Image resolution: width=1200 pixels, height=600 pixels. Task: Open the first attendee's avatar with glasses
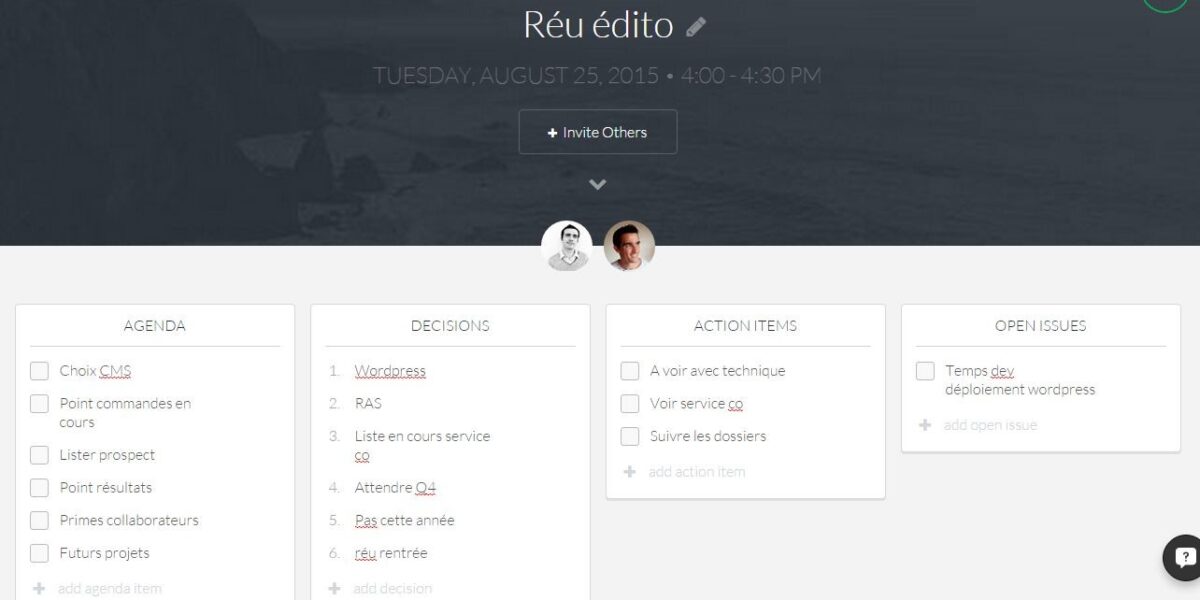click(567, 246)
